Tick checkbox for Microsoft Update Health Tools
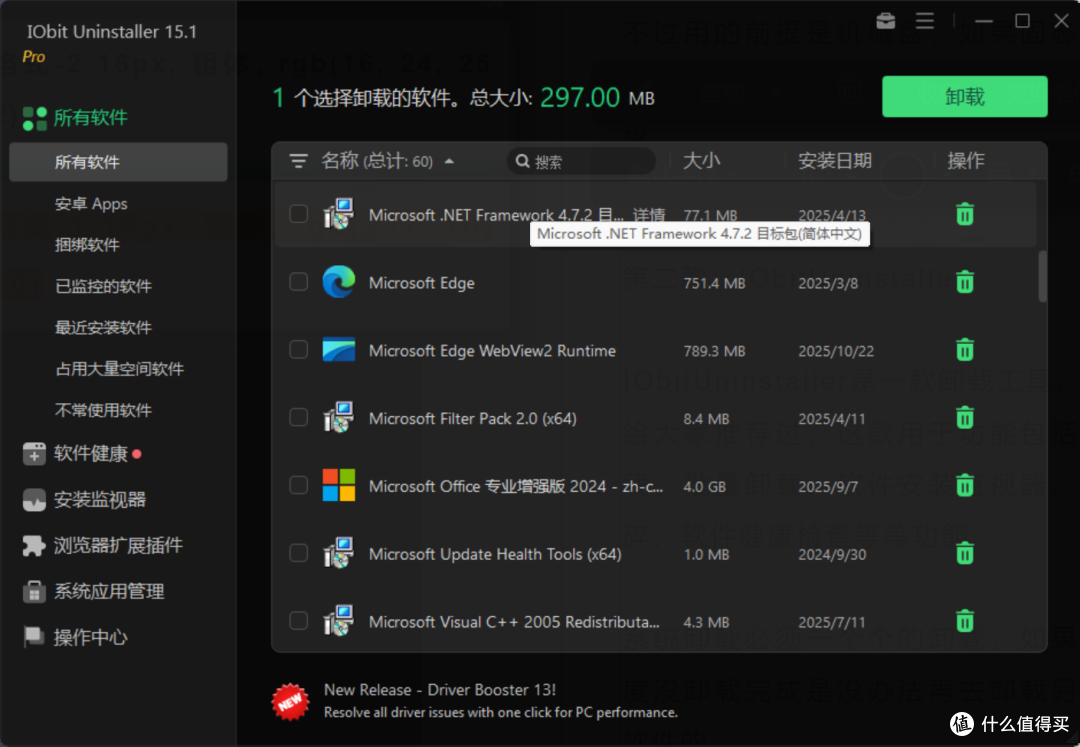 click(298, 554)
